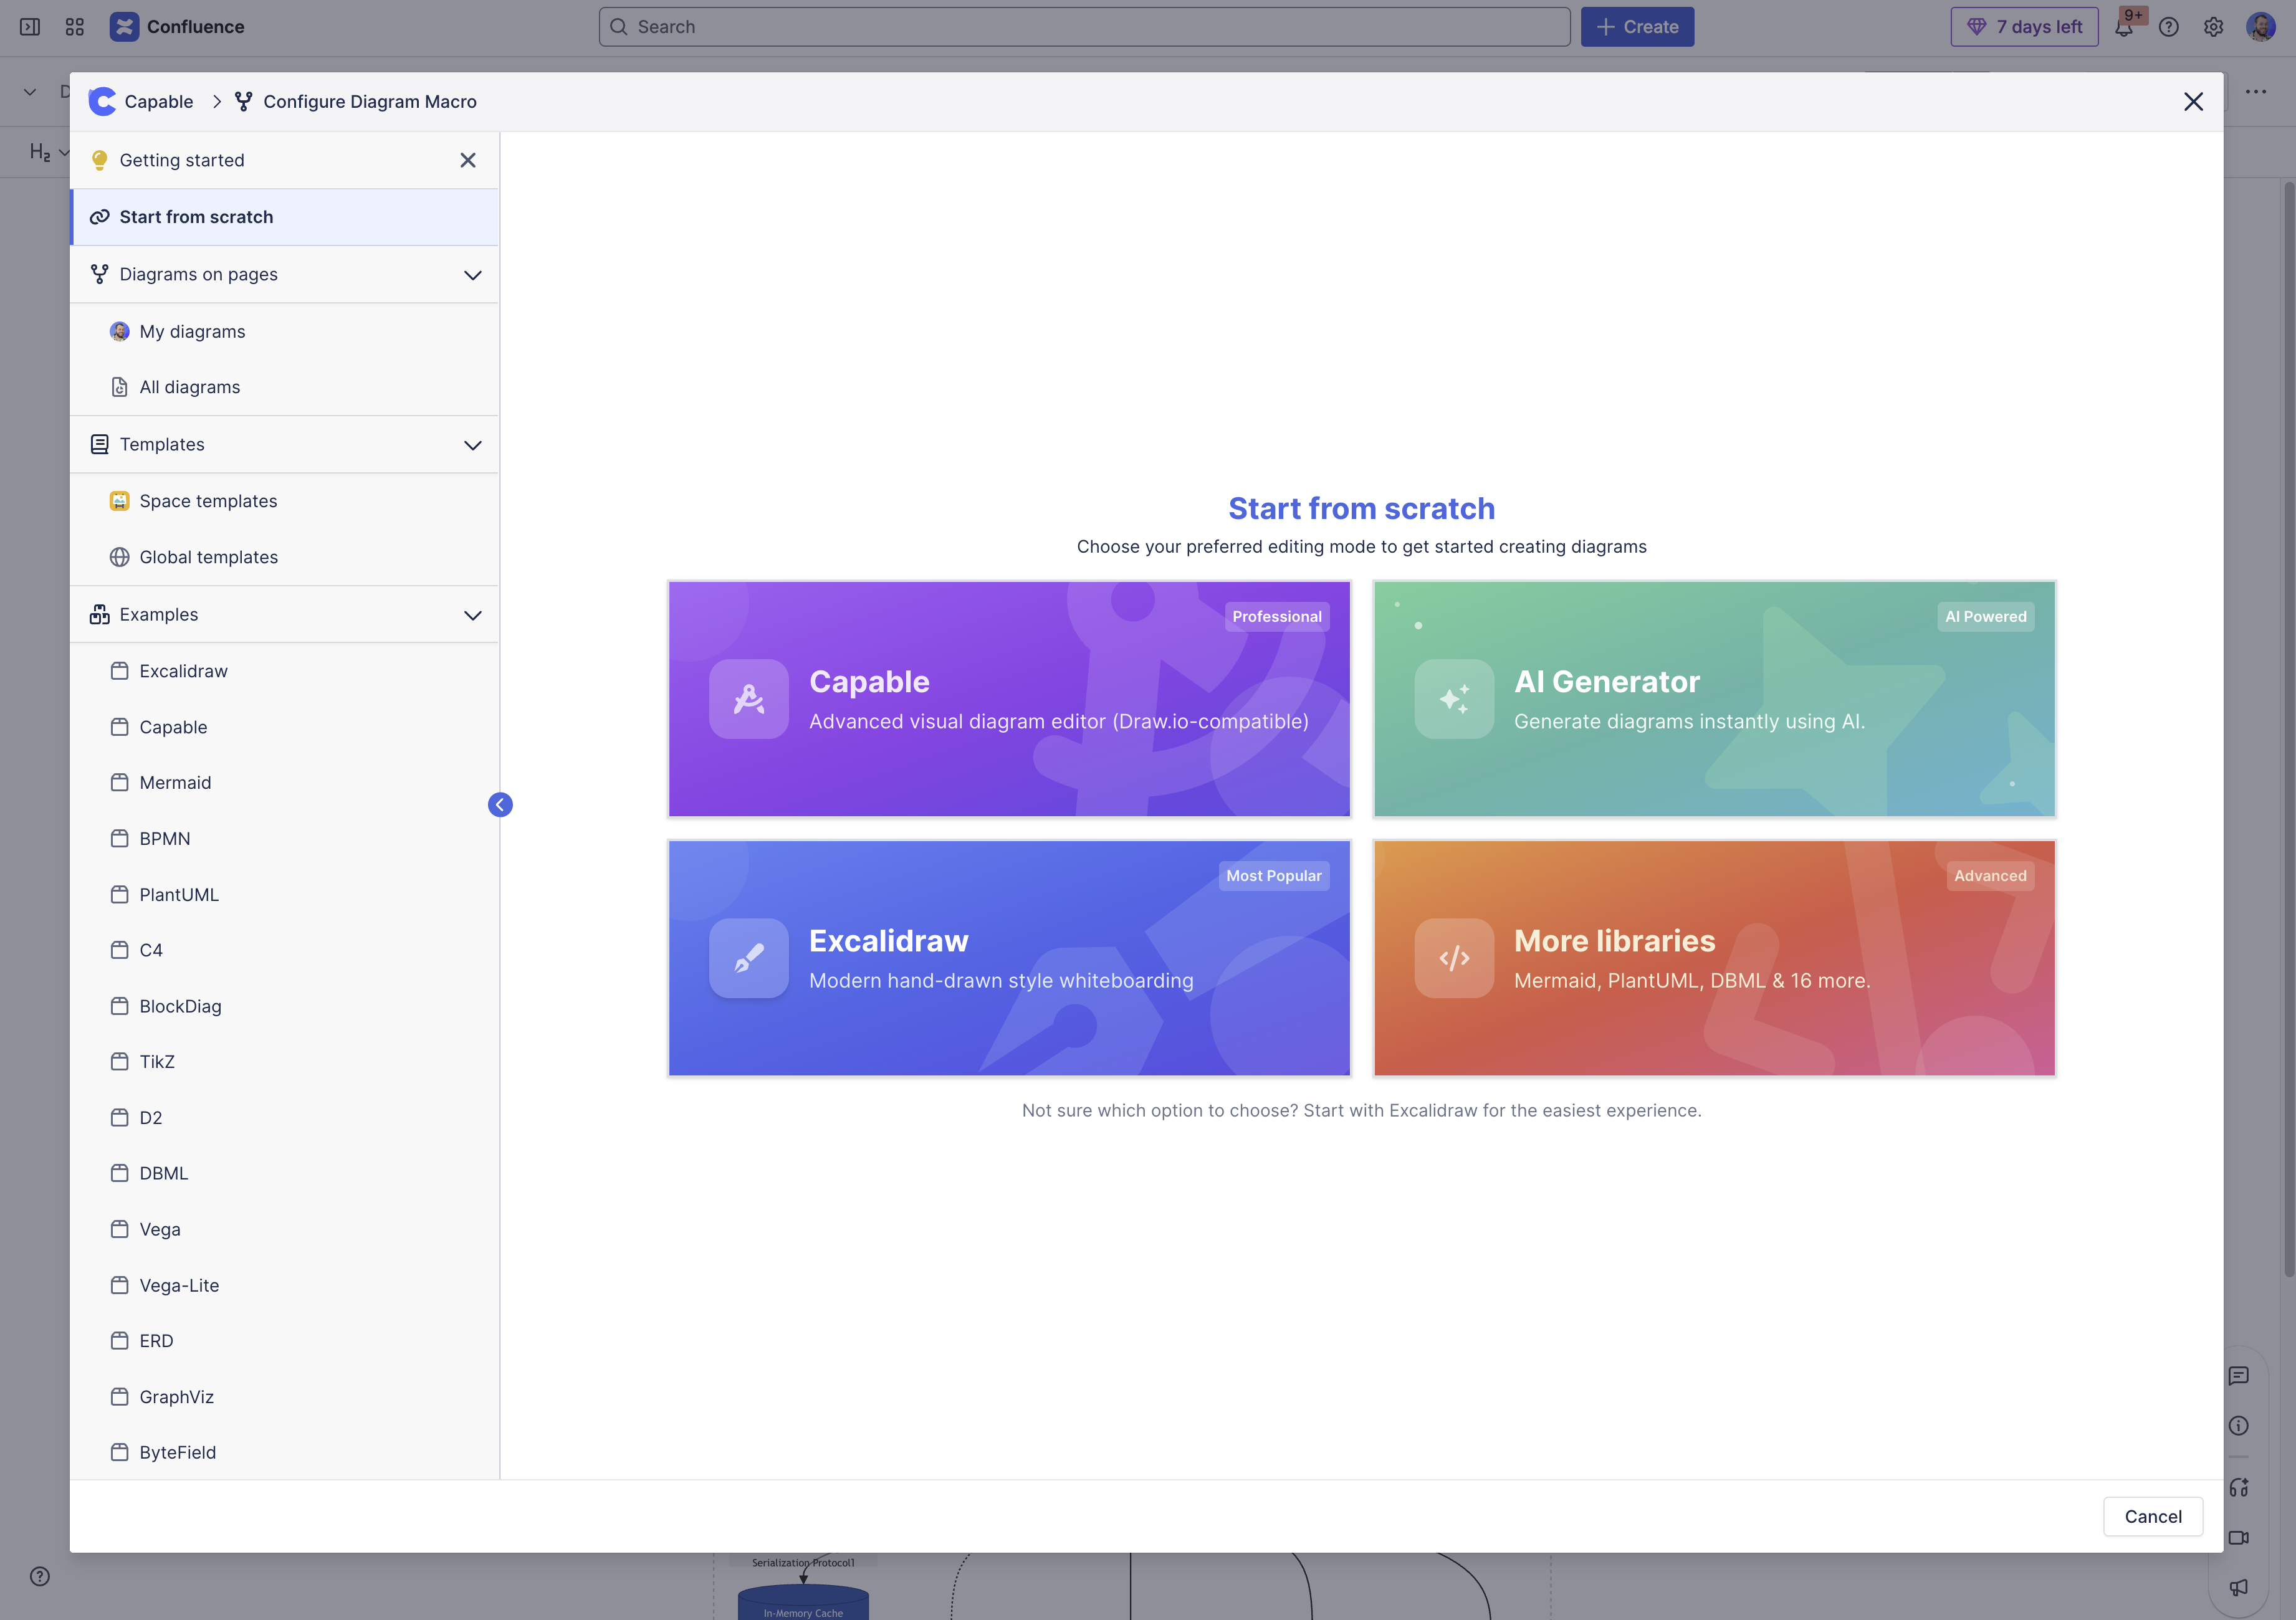Image resolution: width=2296 pixels, height=1620 pixels.
Task: Click the AI Generator sparkles icon
Action: point(1454,699)
